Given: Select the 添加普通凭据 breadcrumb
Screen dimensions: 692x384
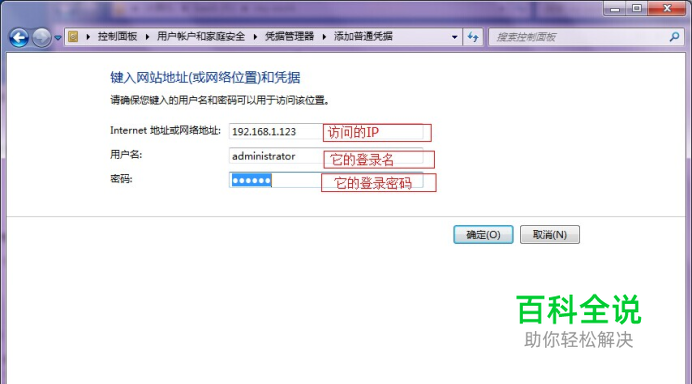Looking at the screenshot, I should tap(363, 37).
